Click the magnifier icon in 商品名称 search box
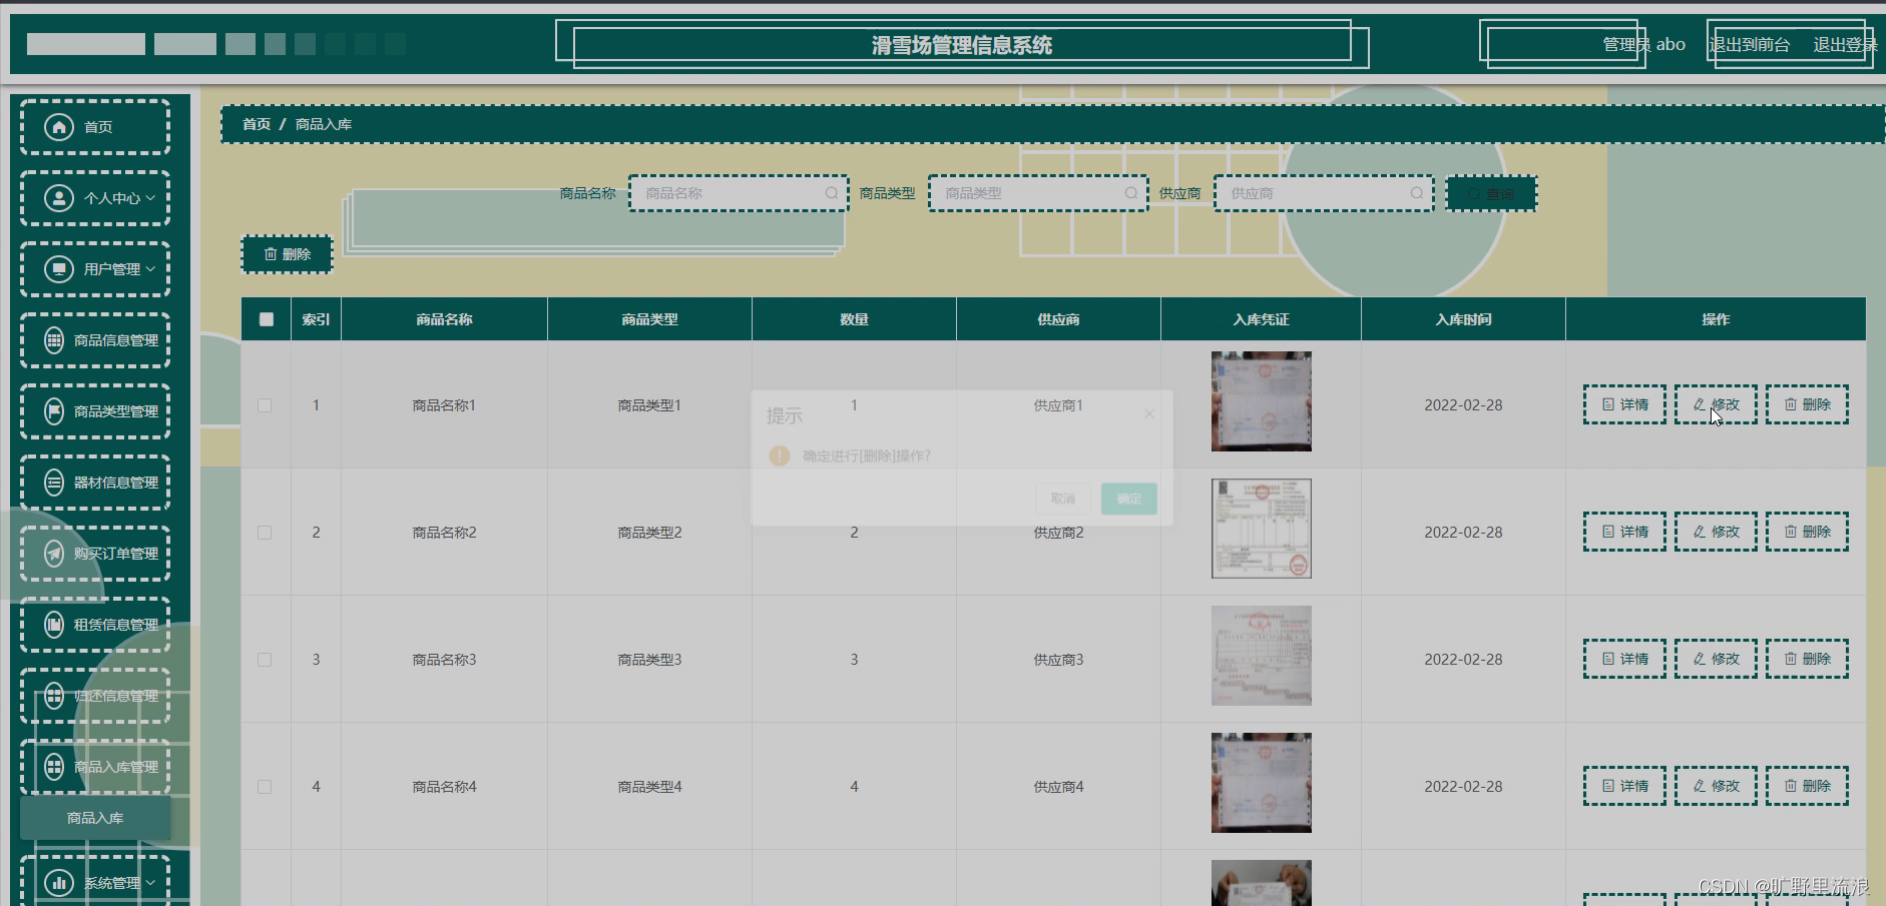 point(831,193)
